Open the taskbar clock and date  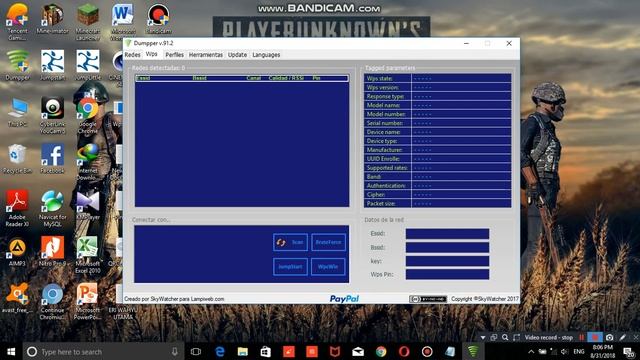(602, 351)
